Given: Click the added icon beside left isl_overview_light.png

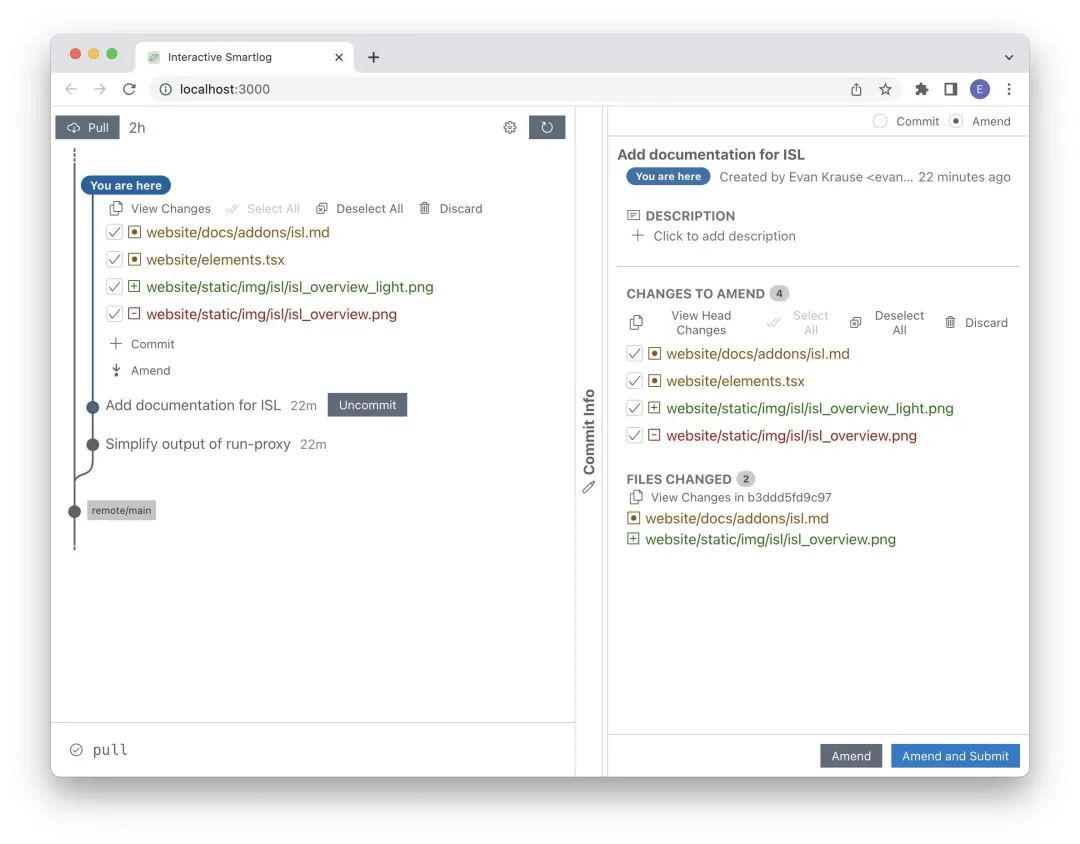Looking at the screenshot, I should tap(134, 286).
